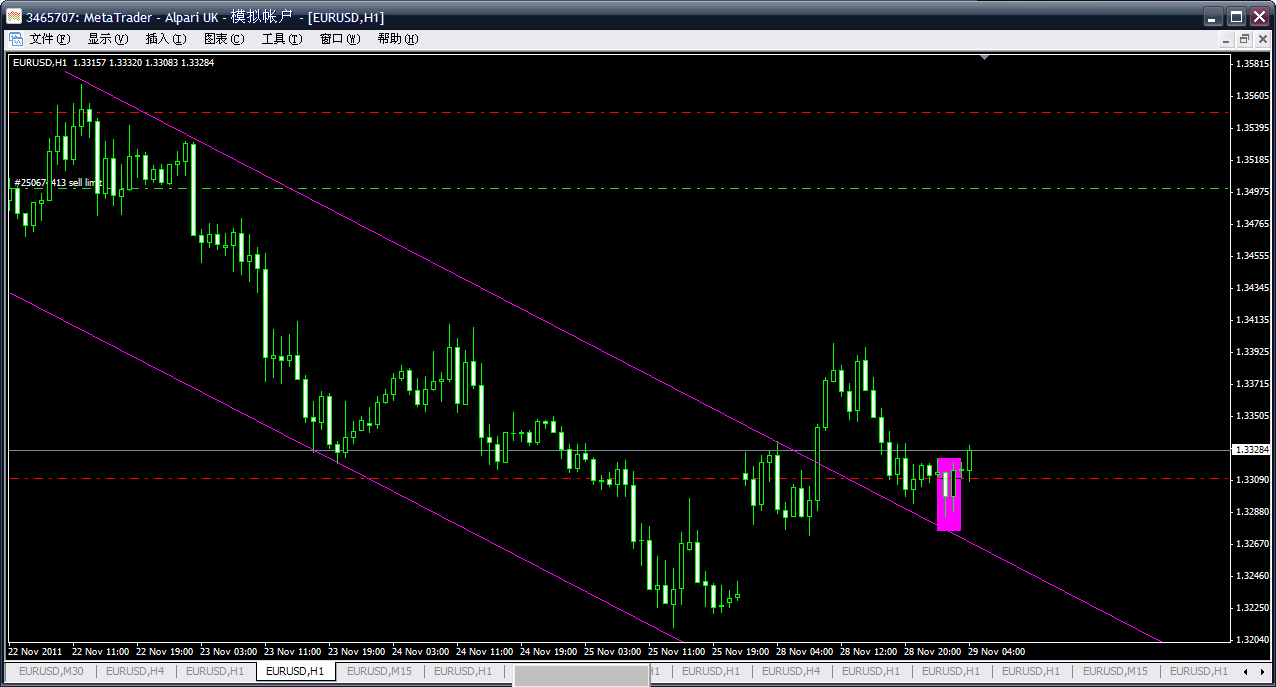This screenshot has height=687, width=1276.
Task: Click price scale value 1.34135
Action: click(x=1252, y=320)
